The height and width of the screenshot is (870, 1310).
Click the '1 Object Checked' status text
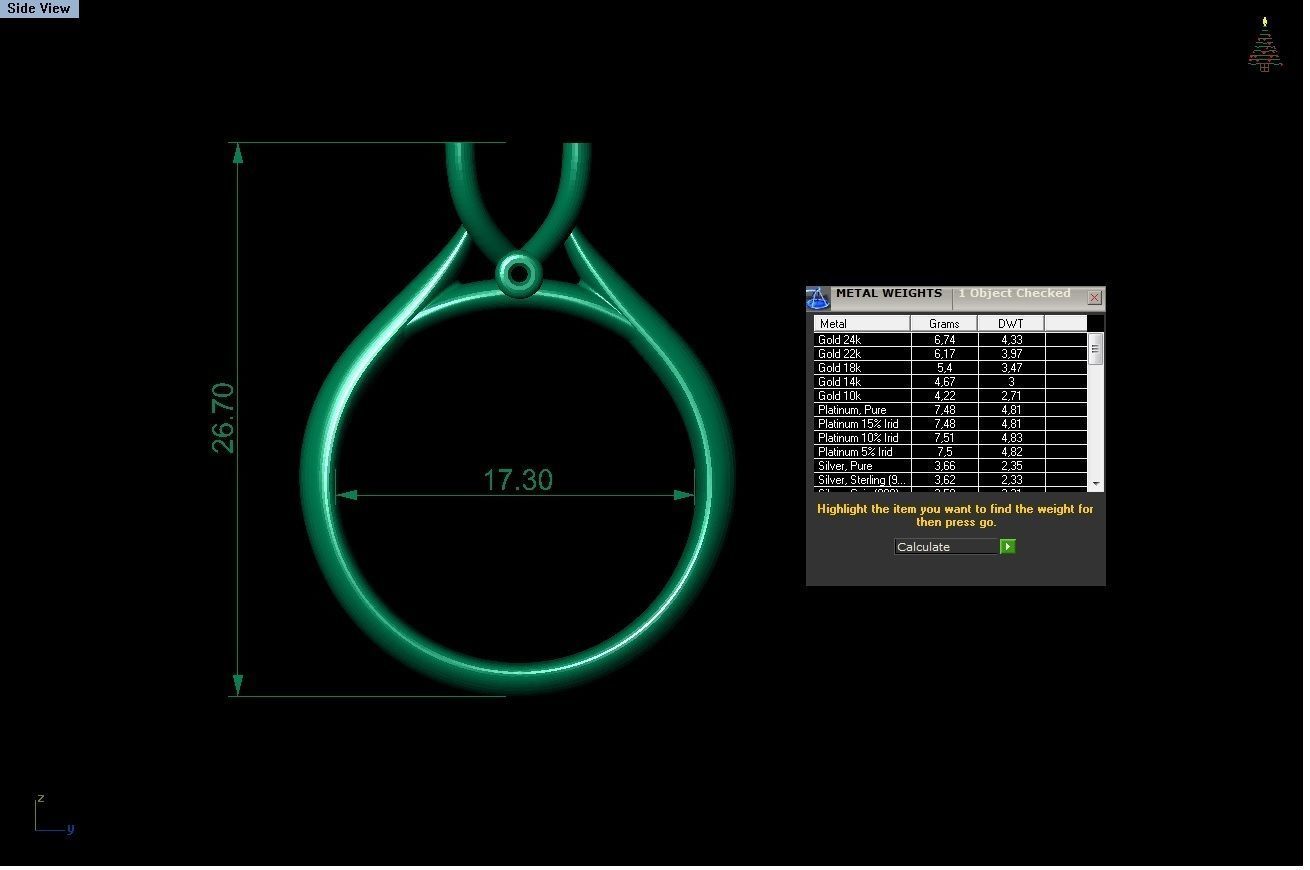point(1014,294)
